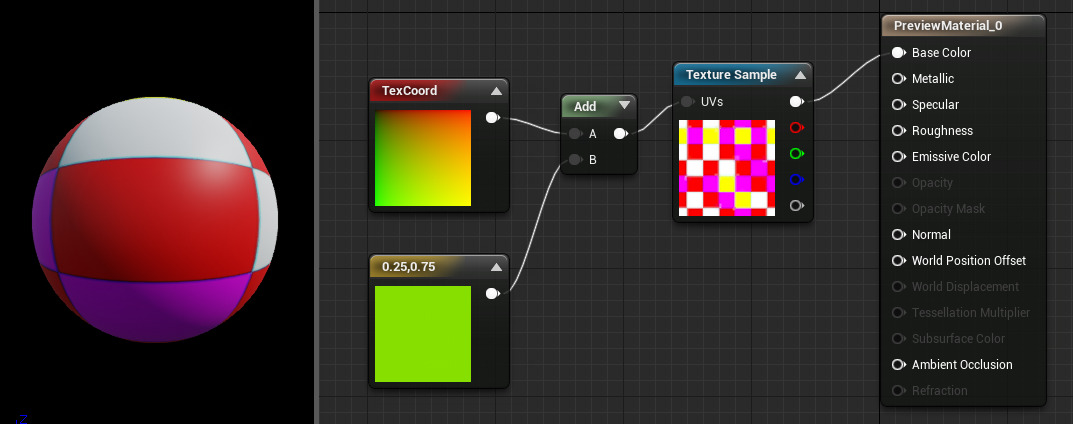Select the Texture Sample node title
Image resolution: width=1073 pixels, height=424 pixels.
(731, 75)
